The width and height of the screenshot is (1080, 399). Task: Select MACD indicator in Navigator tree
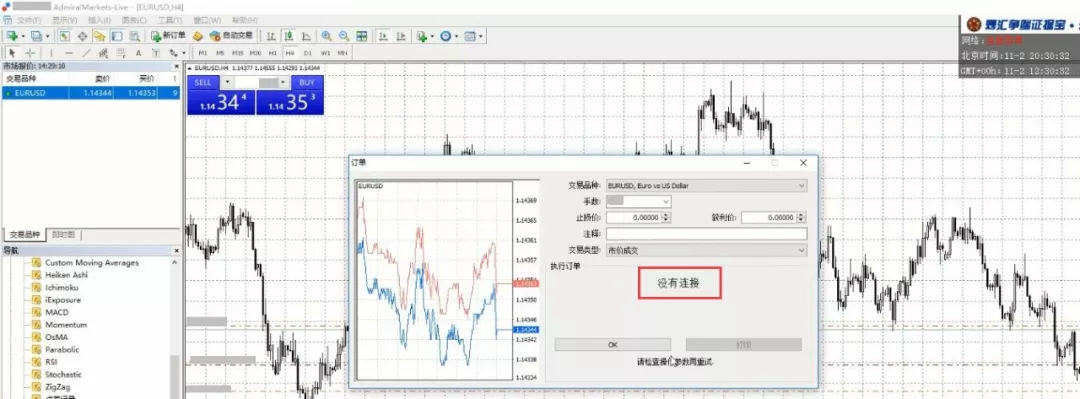[56, 312]
